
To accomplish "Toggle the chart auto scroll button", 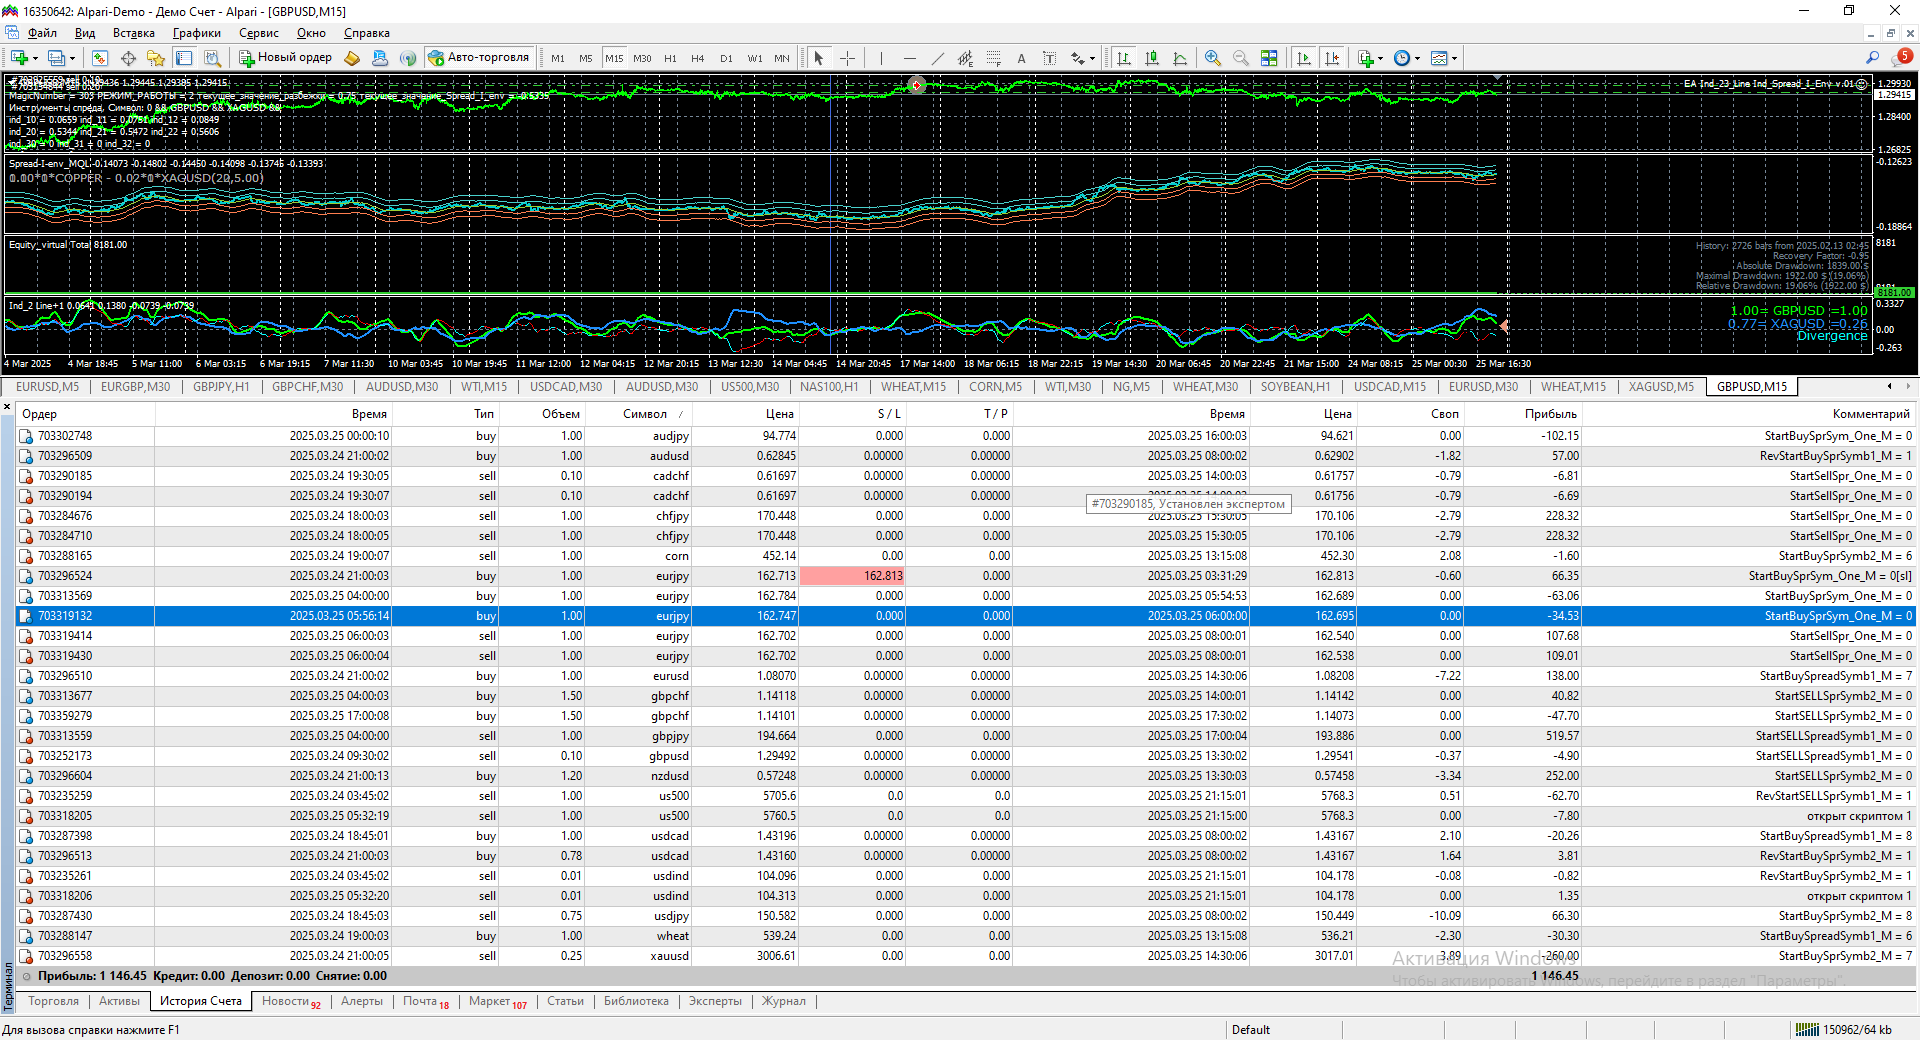I will (1303, 58).
